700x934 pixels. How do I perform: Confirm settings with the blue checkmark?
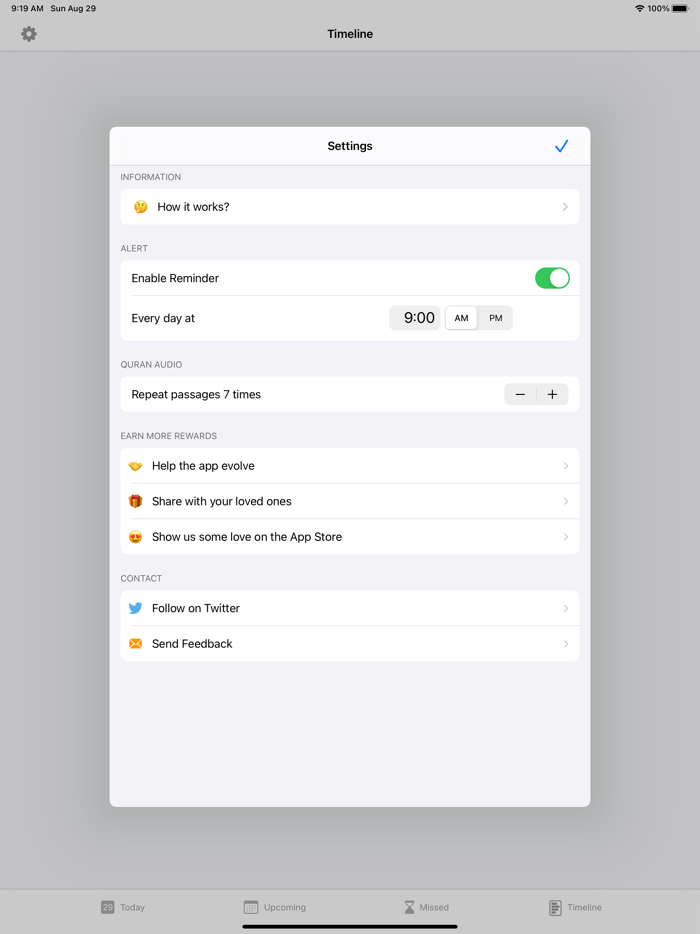[x=561, y=146]
